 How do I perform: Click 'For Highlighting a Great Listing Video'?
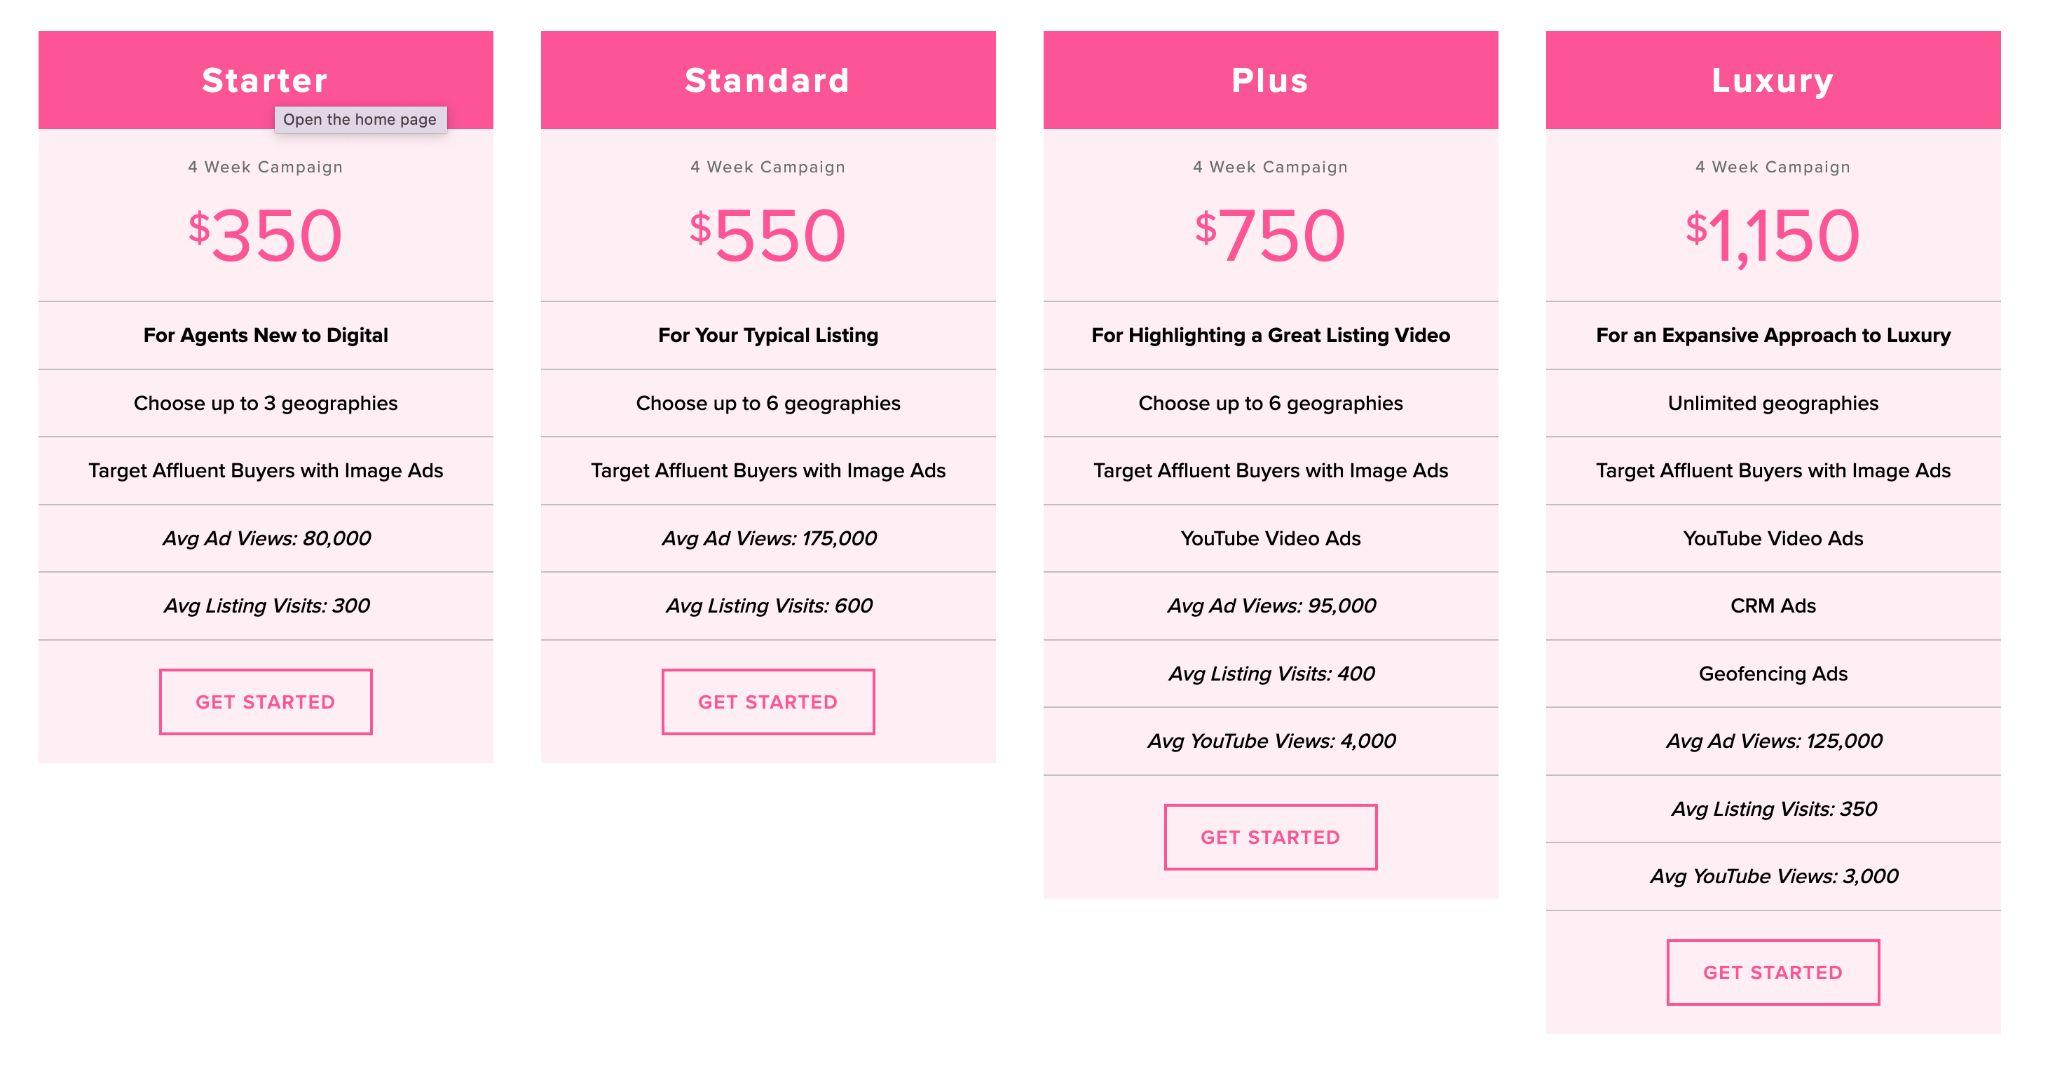coord(1270,335)
